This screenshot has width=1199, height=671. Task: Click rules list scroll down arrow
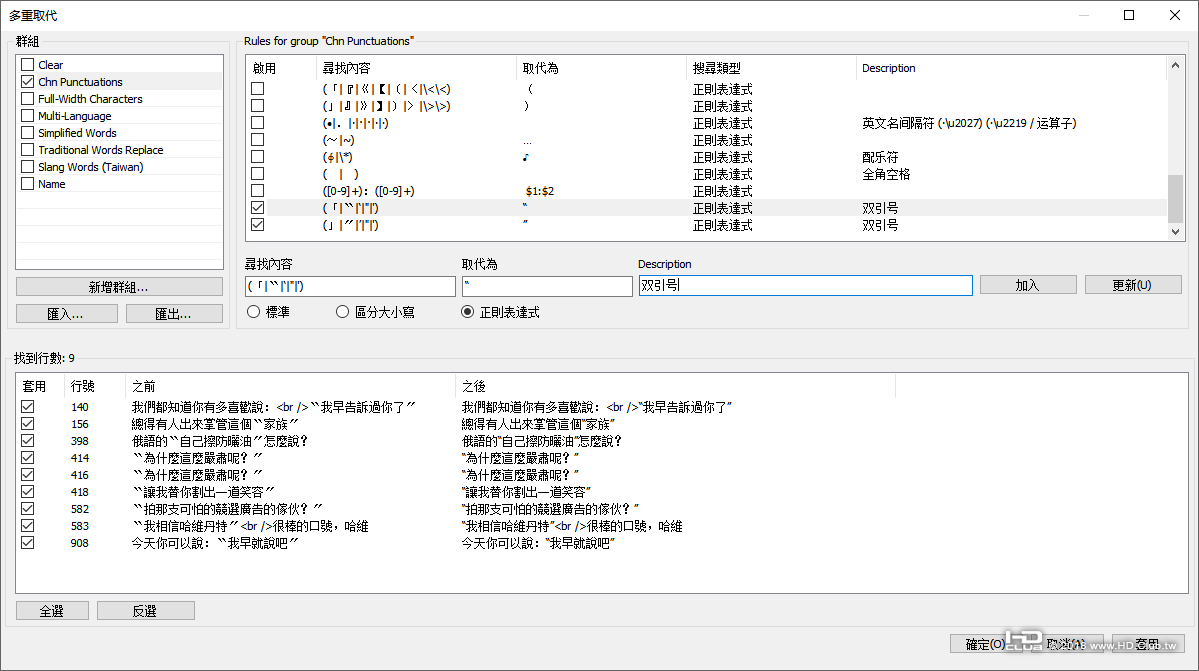coord(1175,232)
